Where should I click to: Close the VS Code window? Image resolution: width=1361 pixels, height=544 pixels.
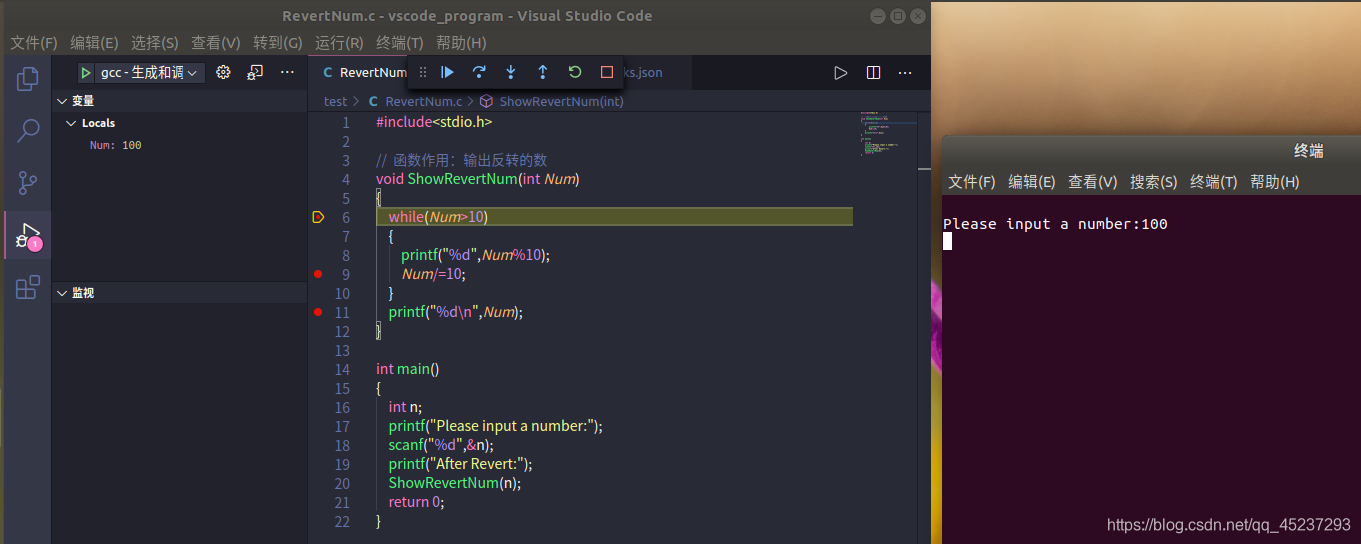pos(917,16)
